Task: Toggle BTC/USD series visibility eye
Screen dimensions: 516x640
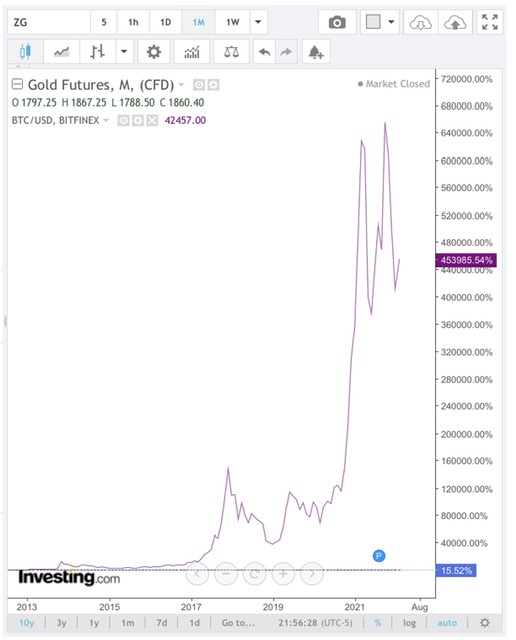Action: tap(123, 120)
